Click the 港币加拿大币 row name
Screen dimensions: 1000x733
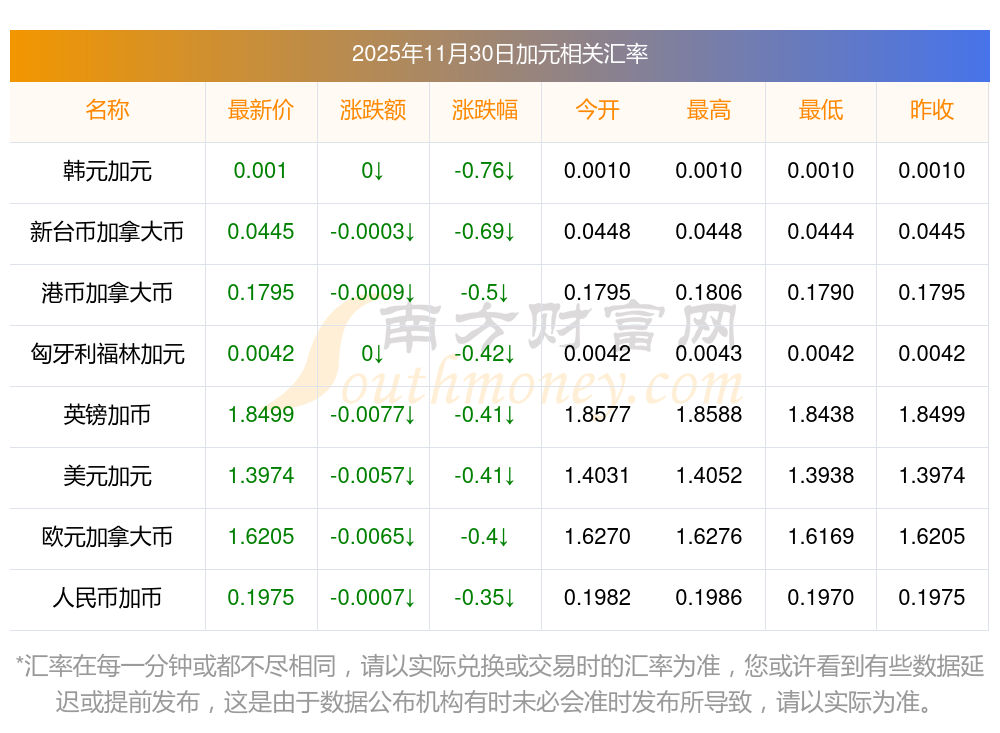pos(107,293)
